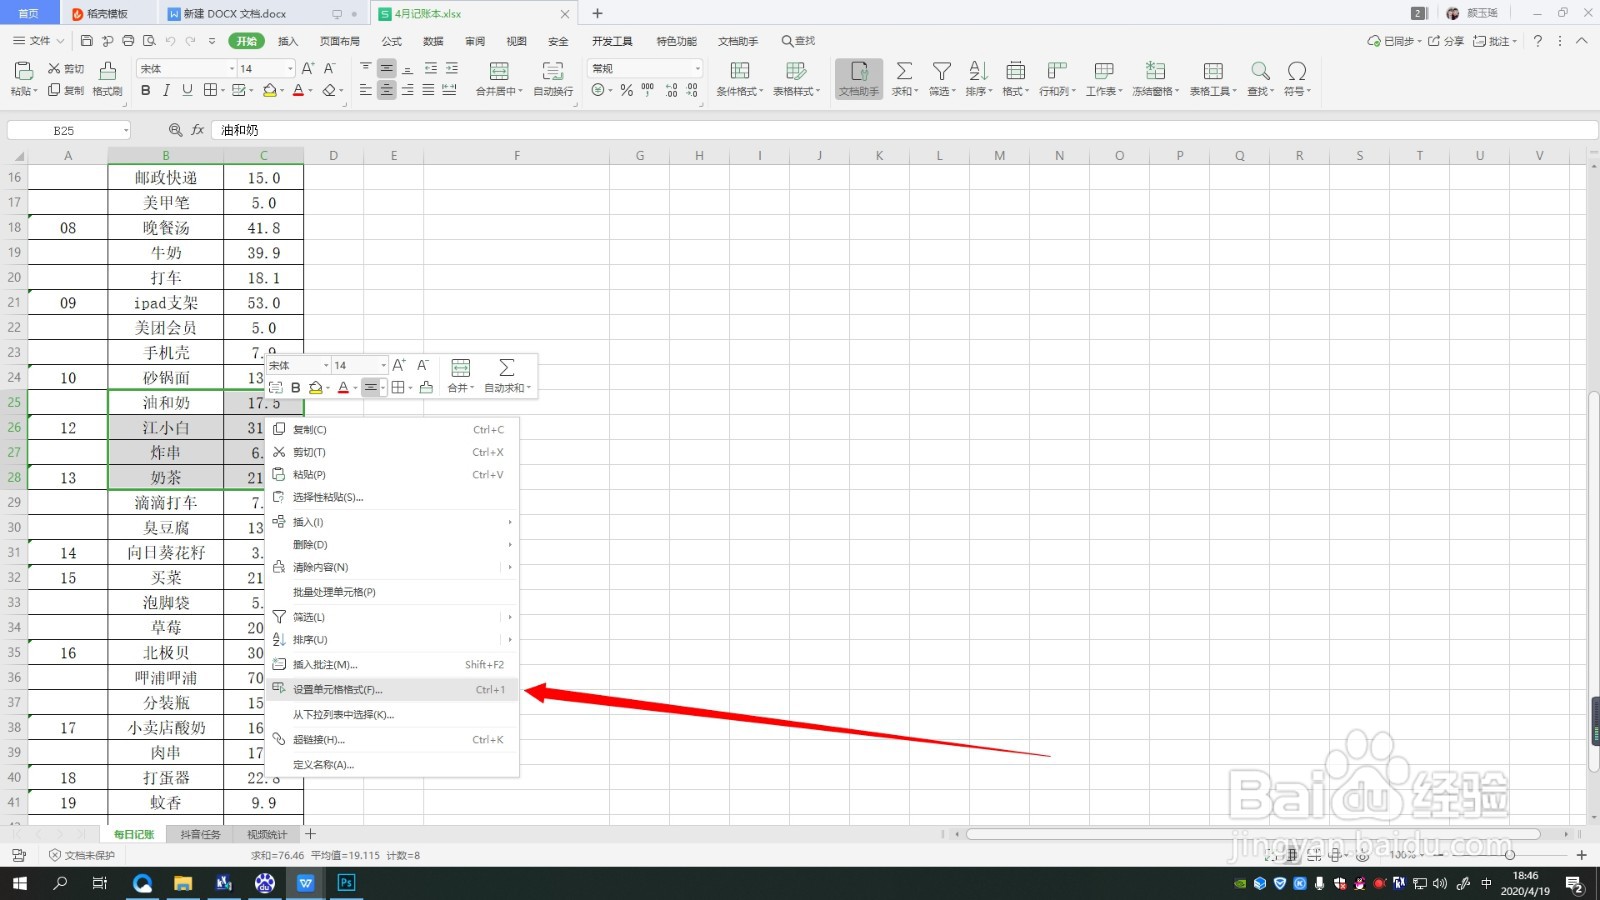1600x900 pixels.
Task: Switch to the 视频统计 sheet tab
Action: [x=267, y=834]
